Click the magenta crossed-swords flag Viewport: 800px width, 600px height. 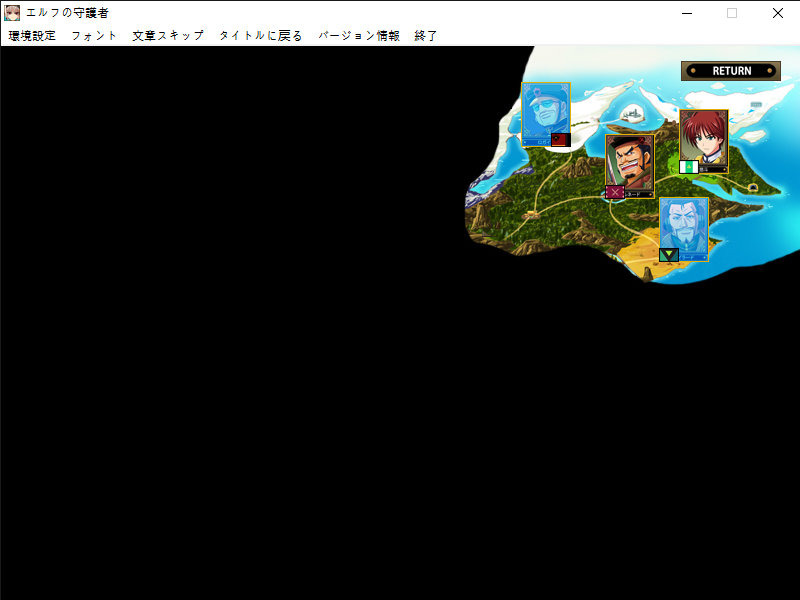(615, 192)
